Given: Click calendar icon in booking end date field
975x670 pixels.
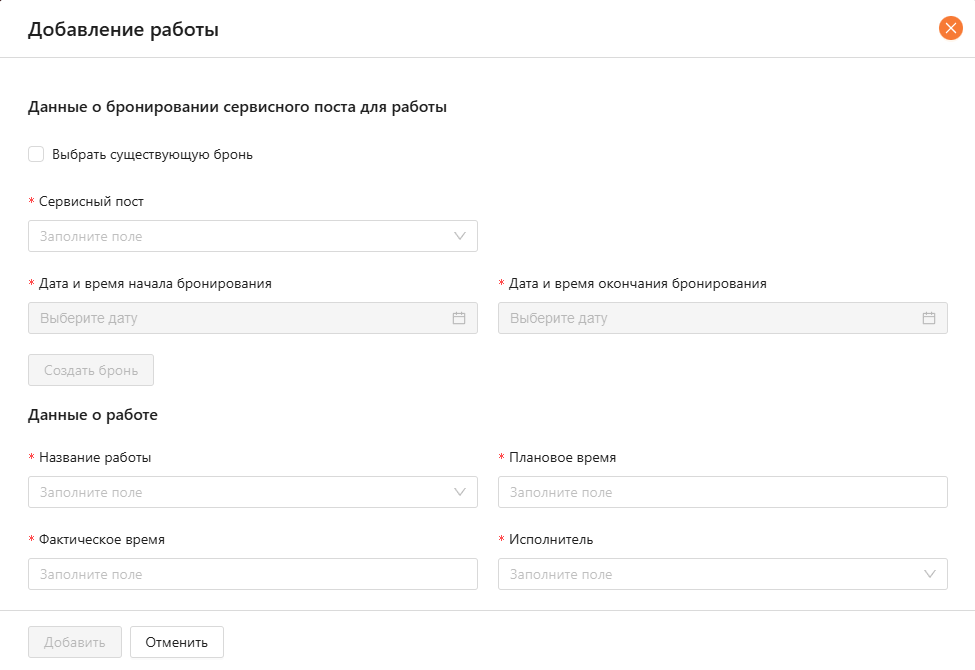Looking at the screenshot, I should point(928,318).
